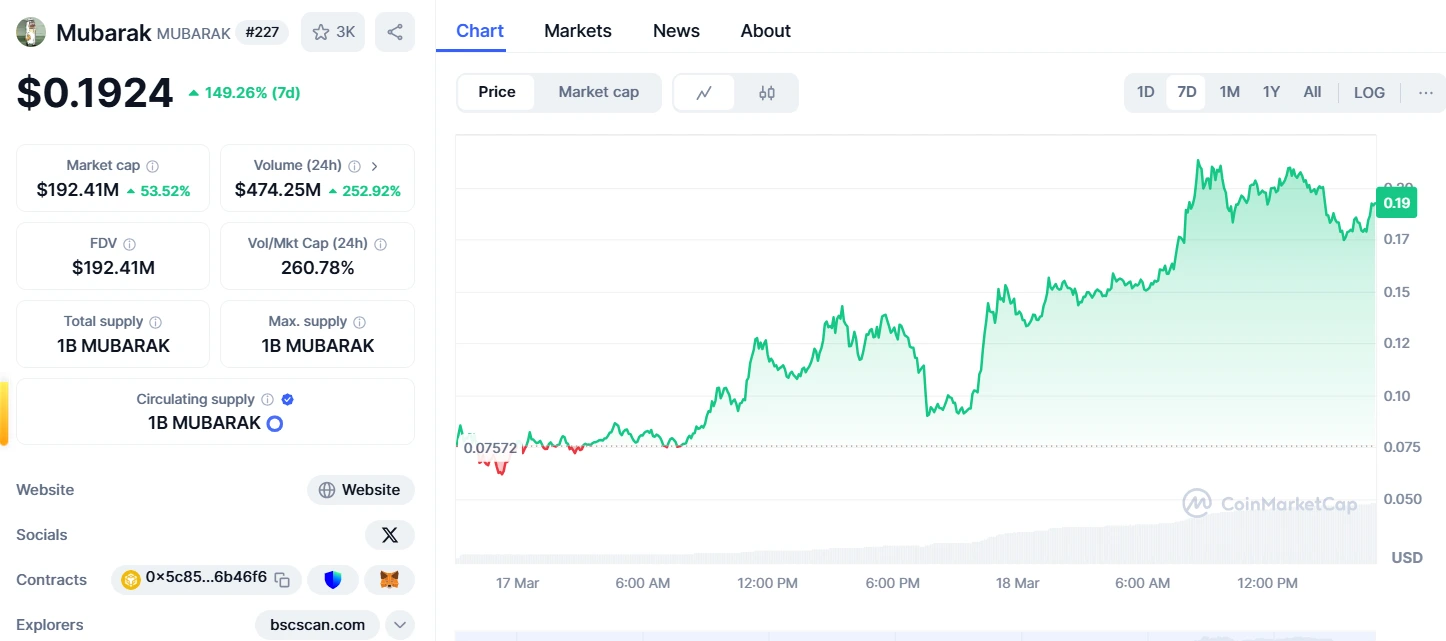The height and width of the screenshot is (641, 1446).
Task: Expand Volume (24h) details chevron
Action: click(x=375, y=166)
